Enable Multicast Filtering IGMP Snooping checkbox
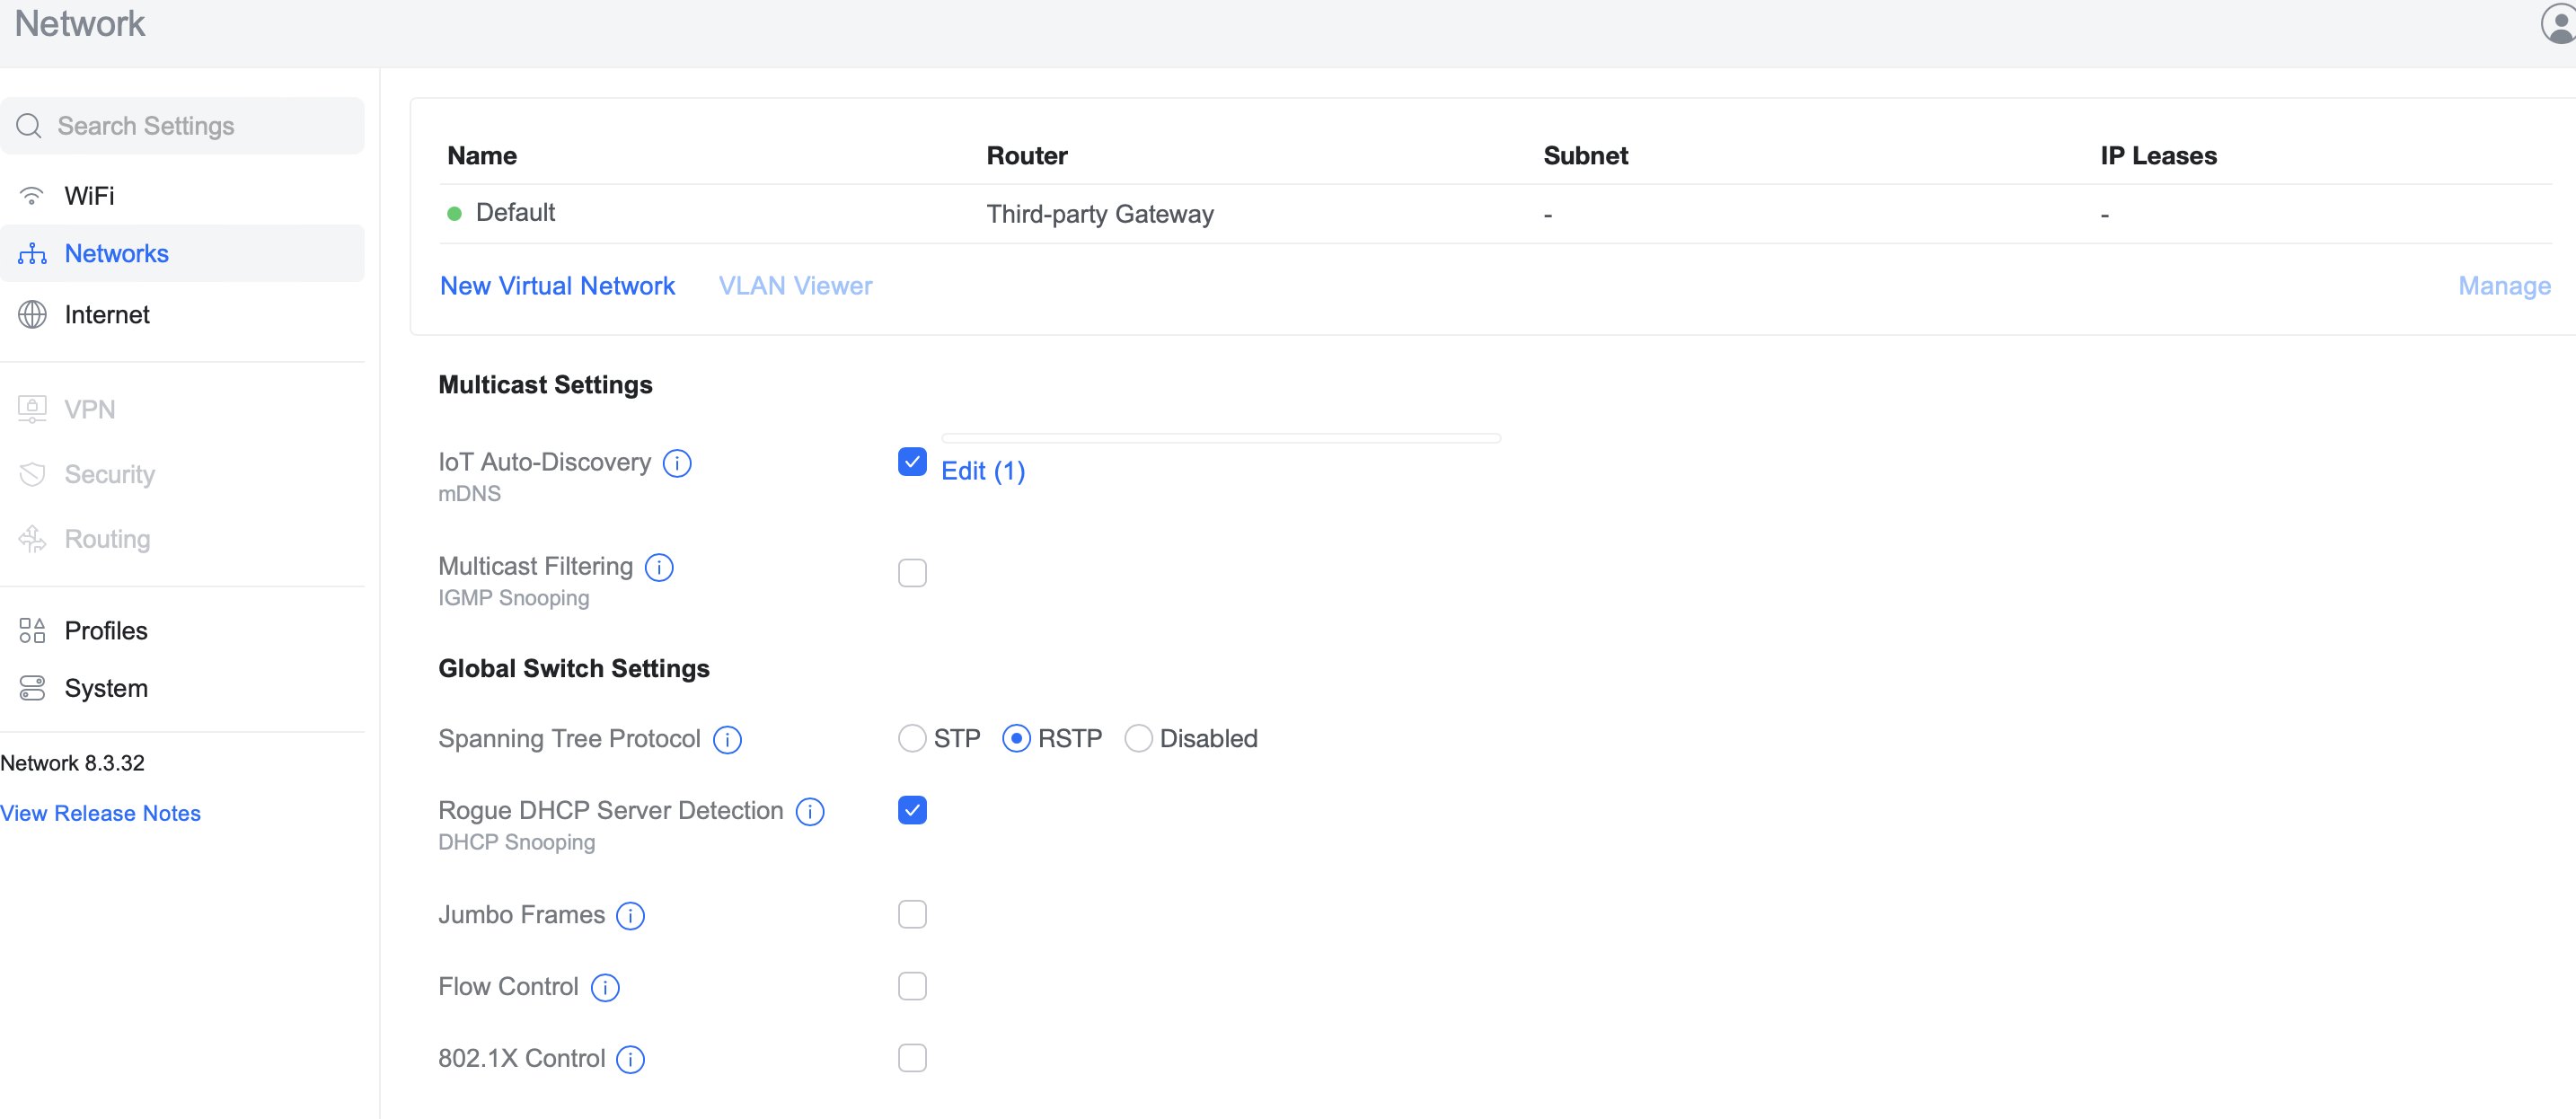The height and width of the screenshot is (1119, 2576). click(x=912, y=573)
